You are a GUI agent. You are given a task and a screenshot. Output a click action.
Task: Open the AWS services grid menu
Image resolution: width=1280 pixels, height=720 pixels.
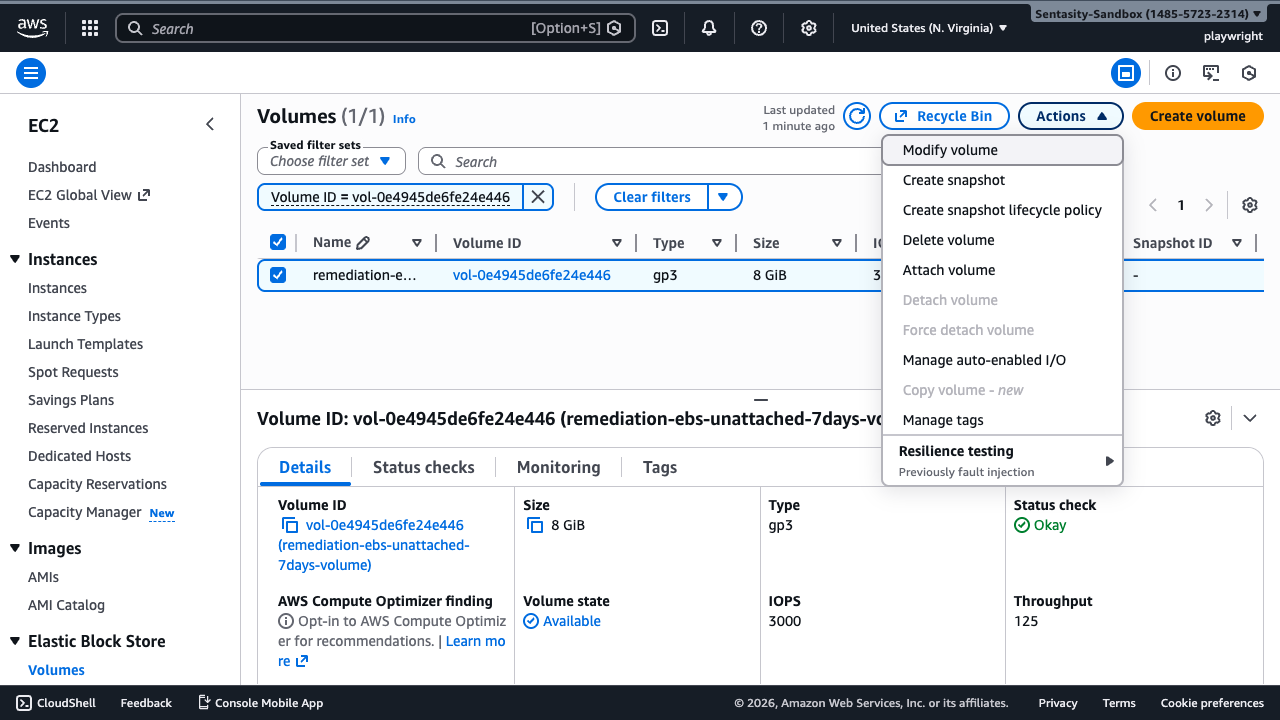pyautogui.click(x=90, y=28)
